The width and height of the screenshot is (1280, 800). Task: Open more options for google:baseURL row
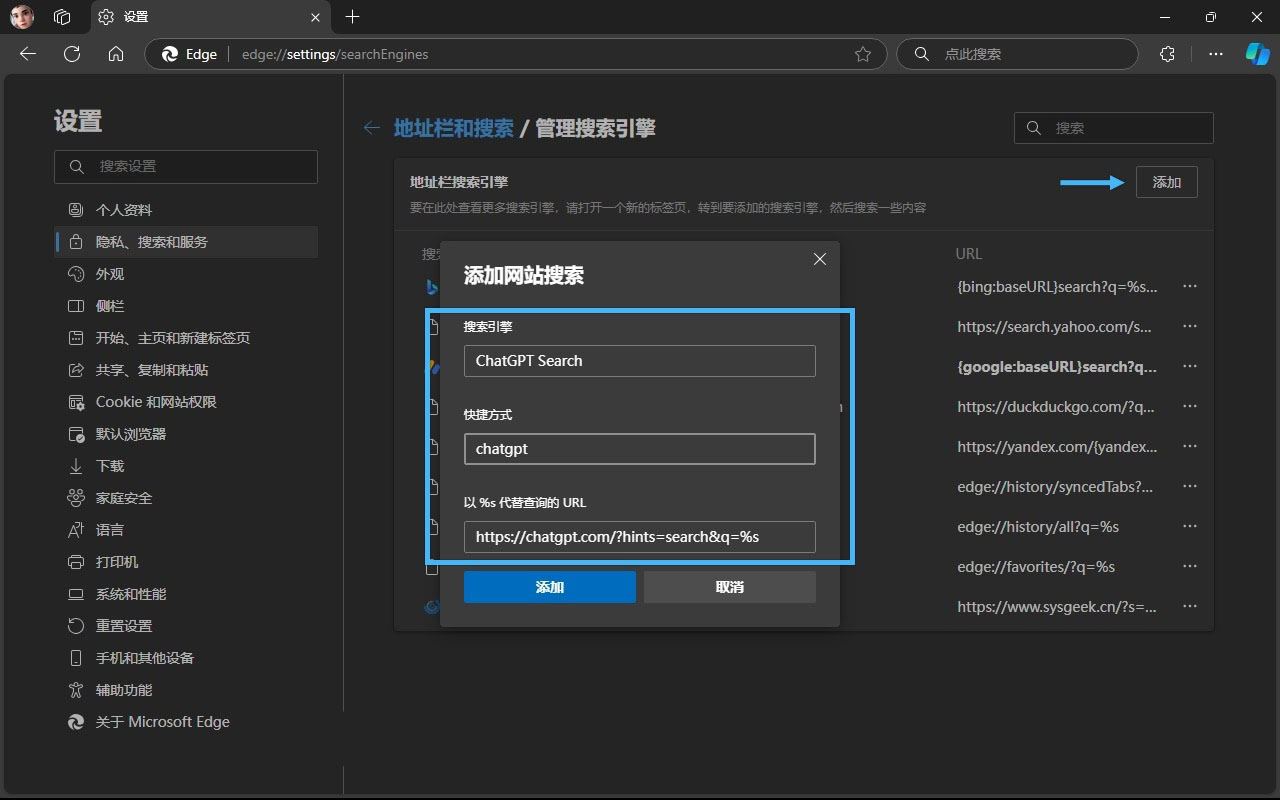[x=1190, y=366]
